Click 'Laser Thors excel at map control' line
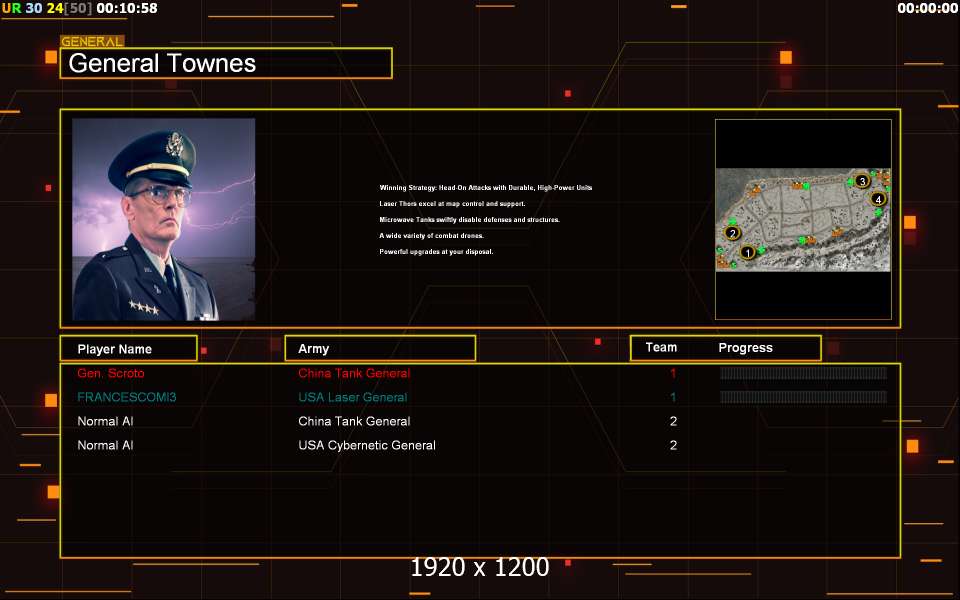Image resolution: width=960 pixels, height=600 pixels. pos(452,203)
